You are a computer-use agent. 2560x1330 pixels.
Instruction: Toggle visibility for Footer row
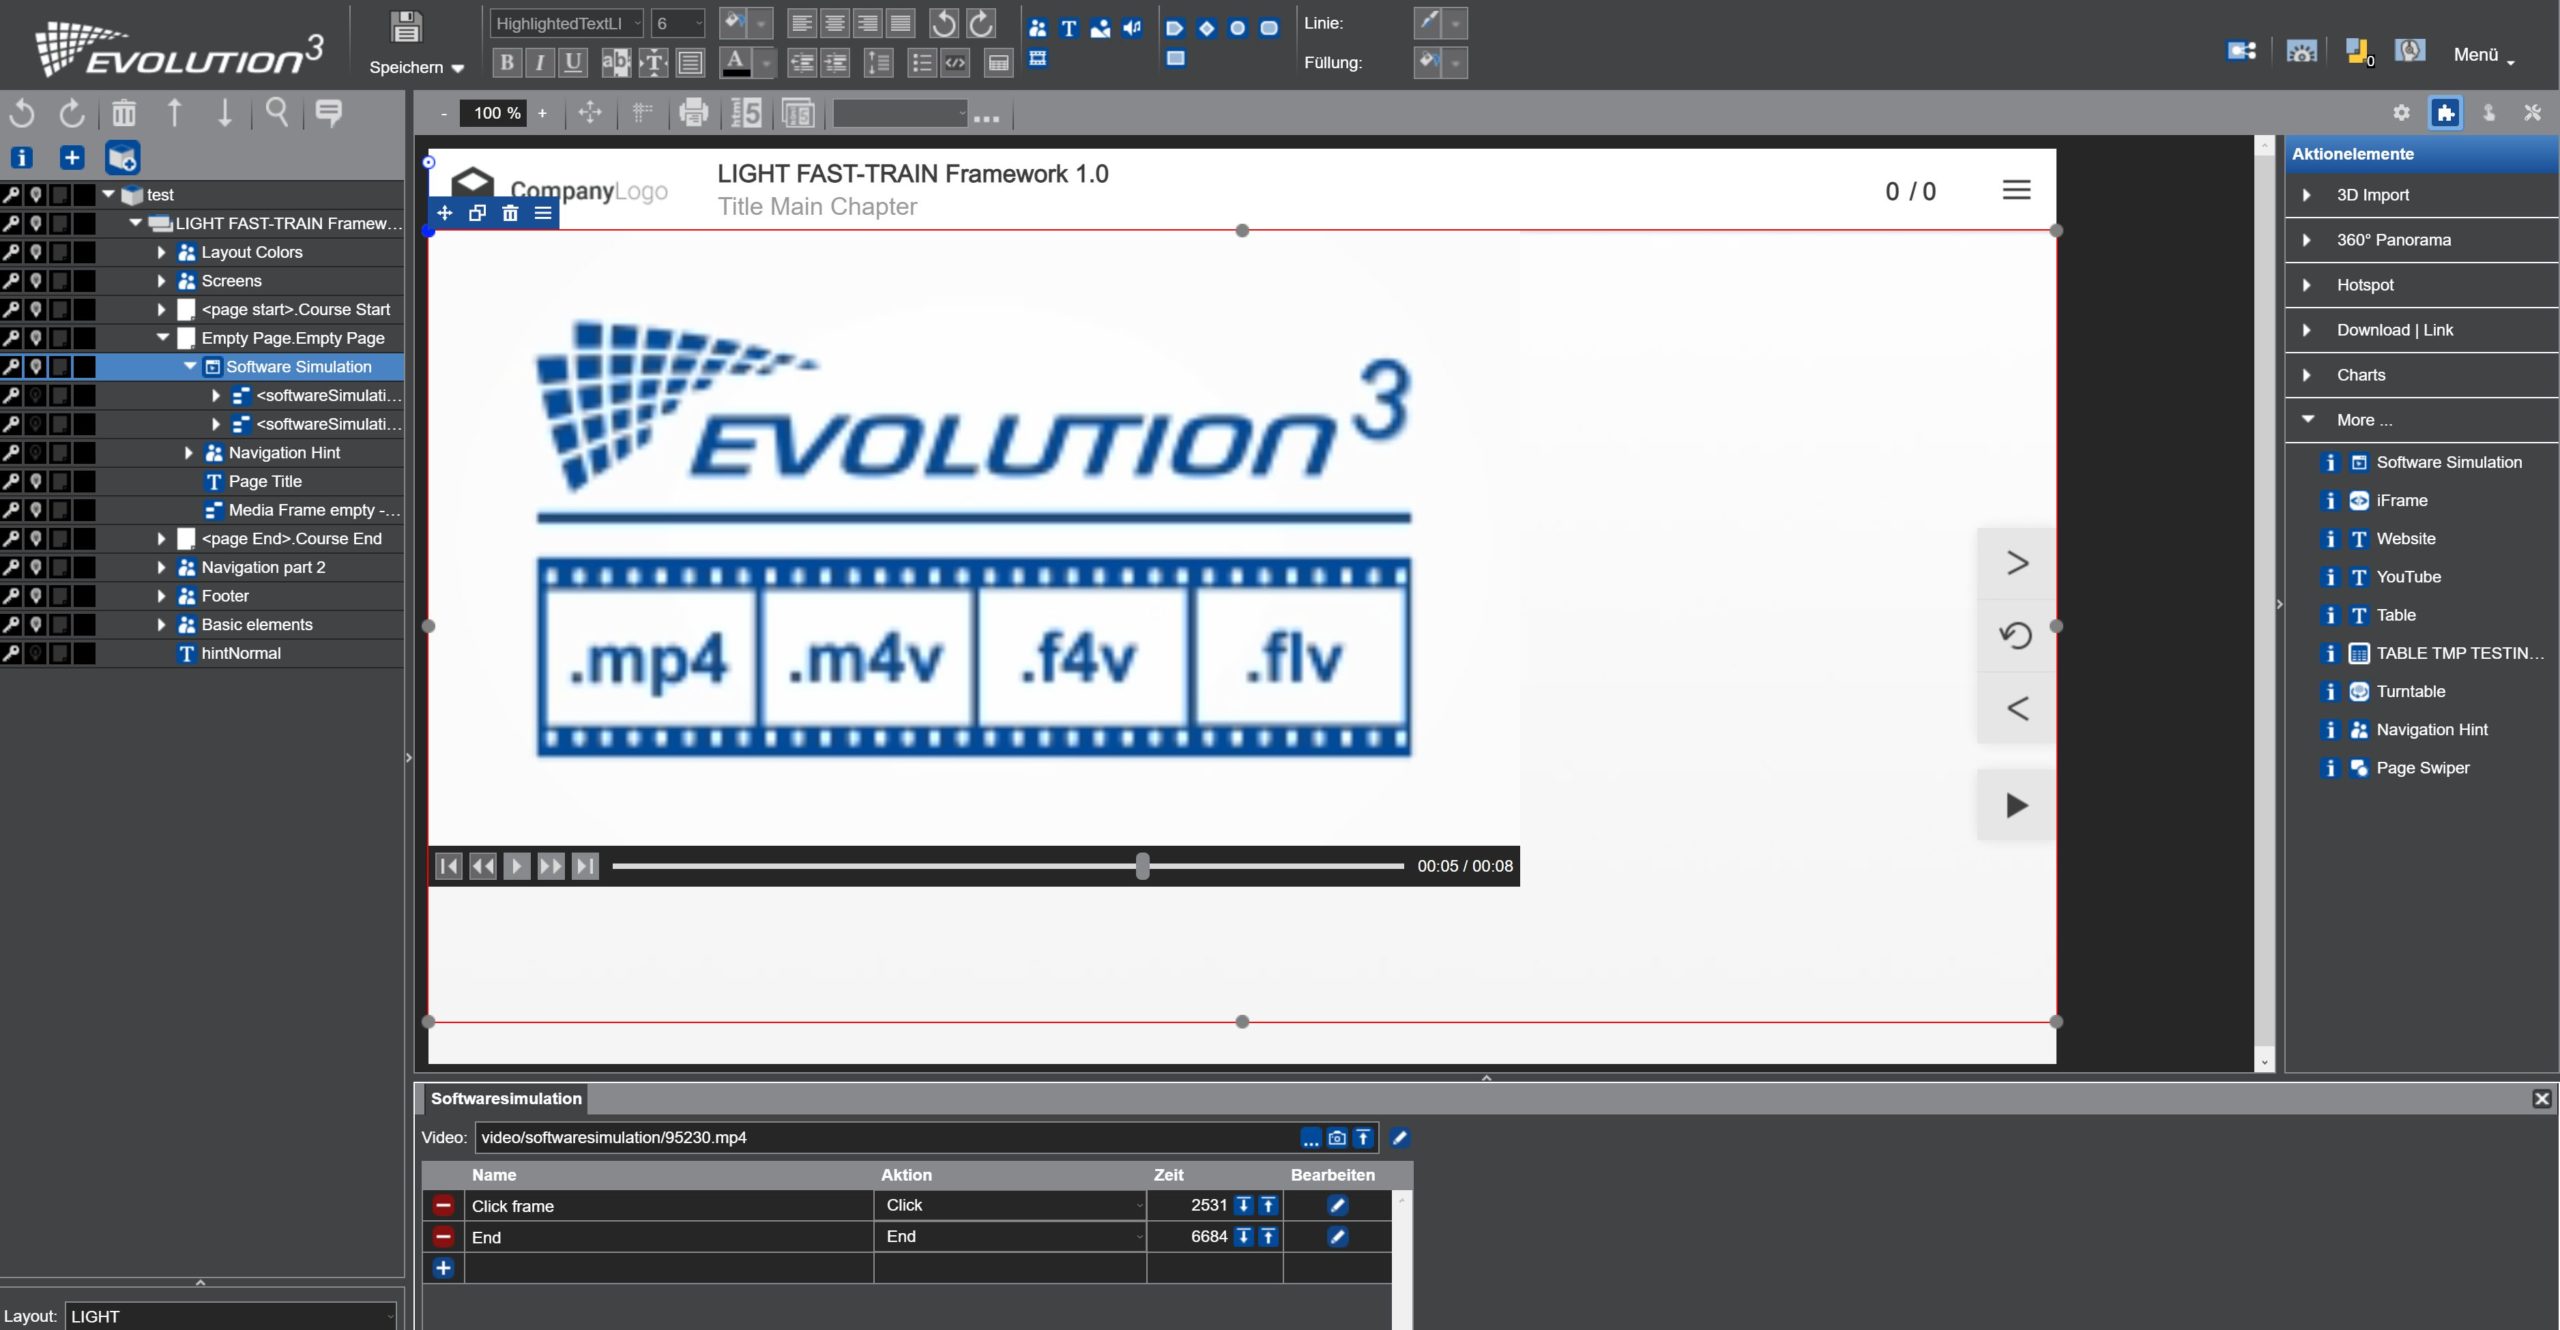tap(35, 596)
